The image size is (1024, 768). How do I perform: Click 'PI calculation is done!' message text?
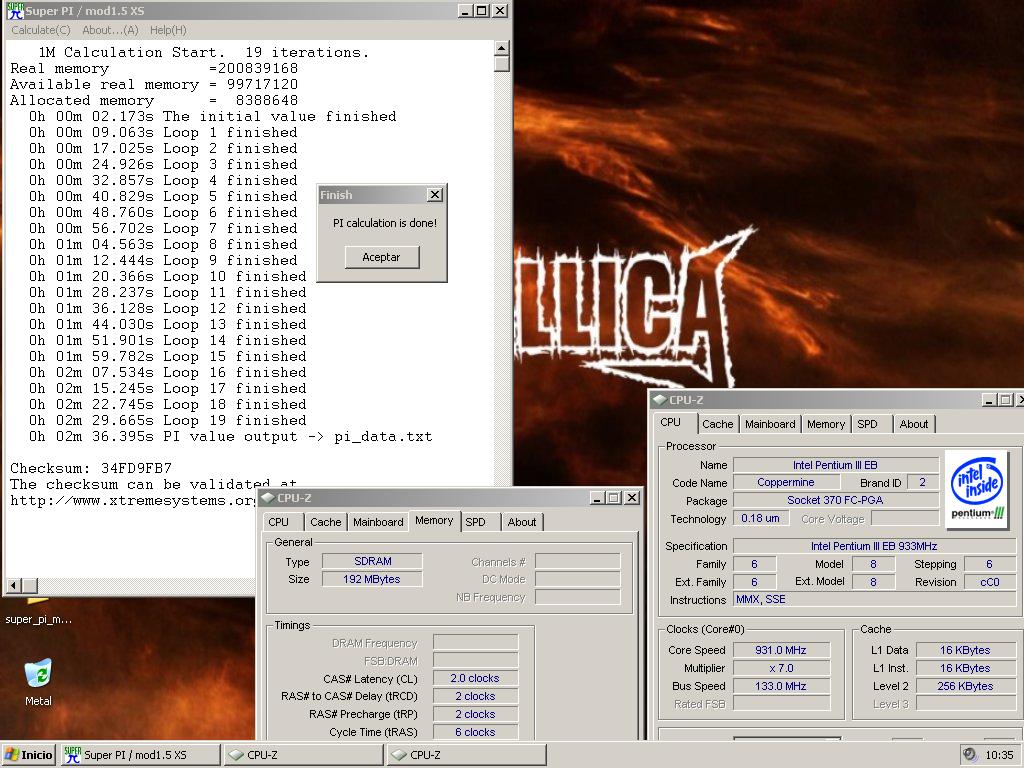click(385, 223)
